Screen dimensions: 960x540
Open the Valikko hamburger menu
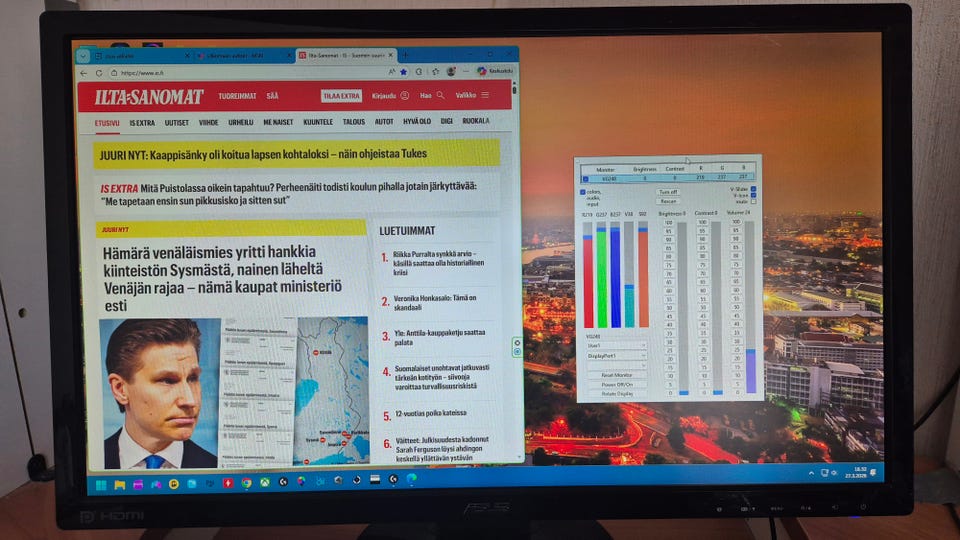pyautogui.click(x=485, y=95)
